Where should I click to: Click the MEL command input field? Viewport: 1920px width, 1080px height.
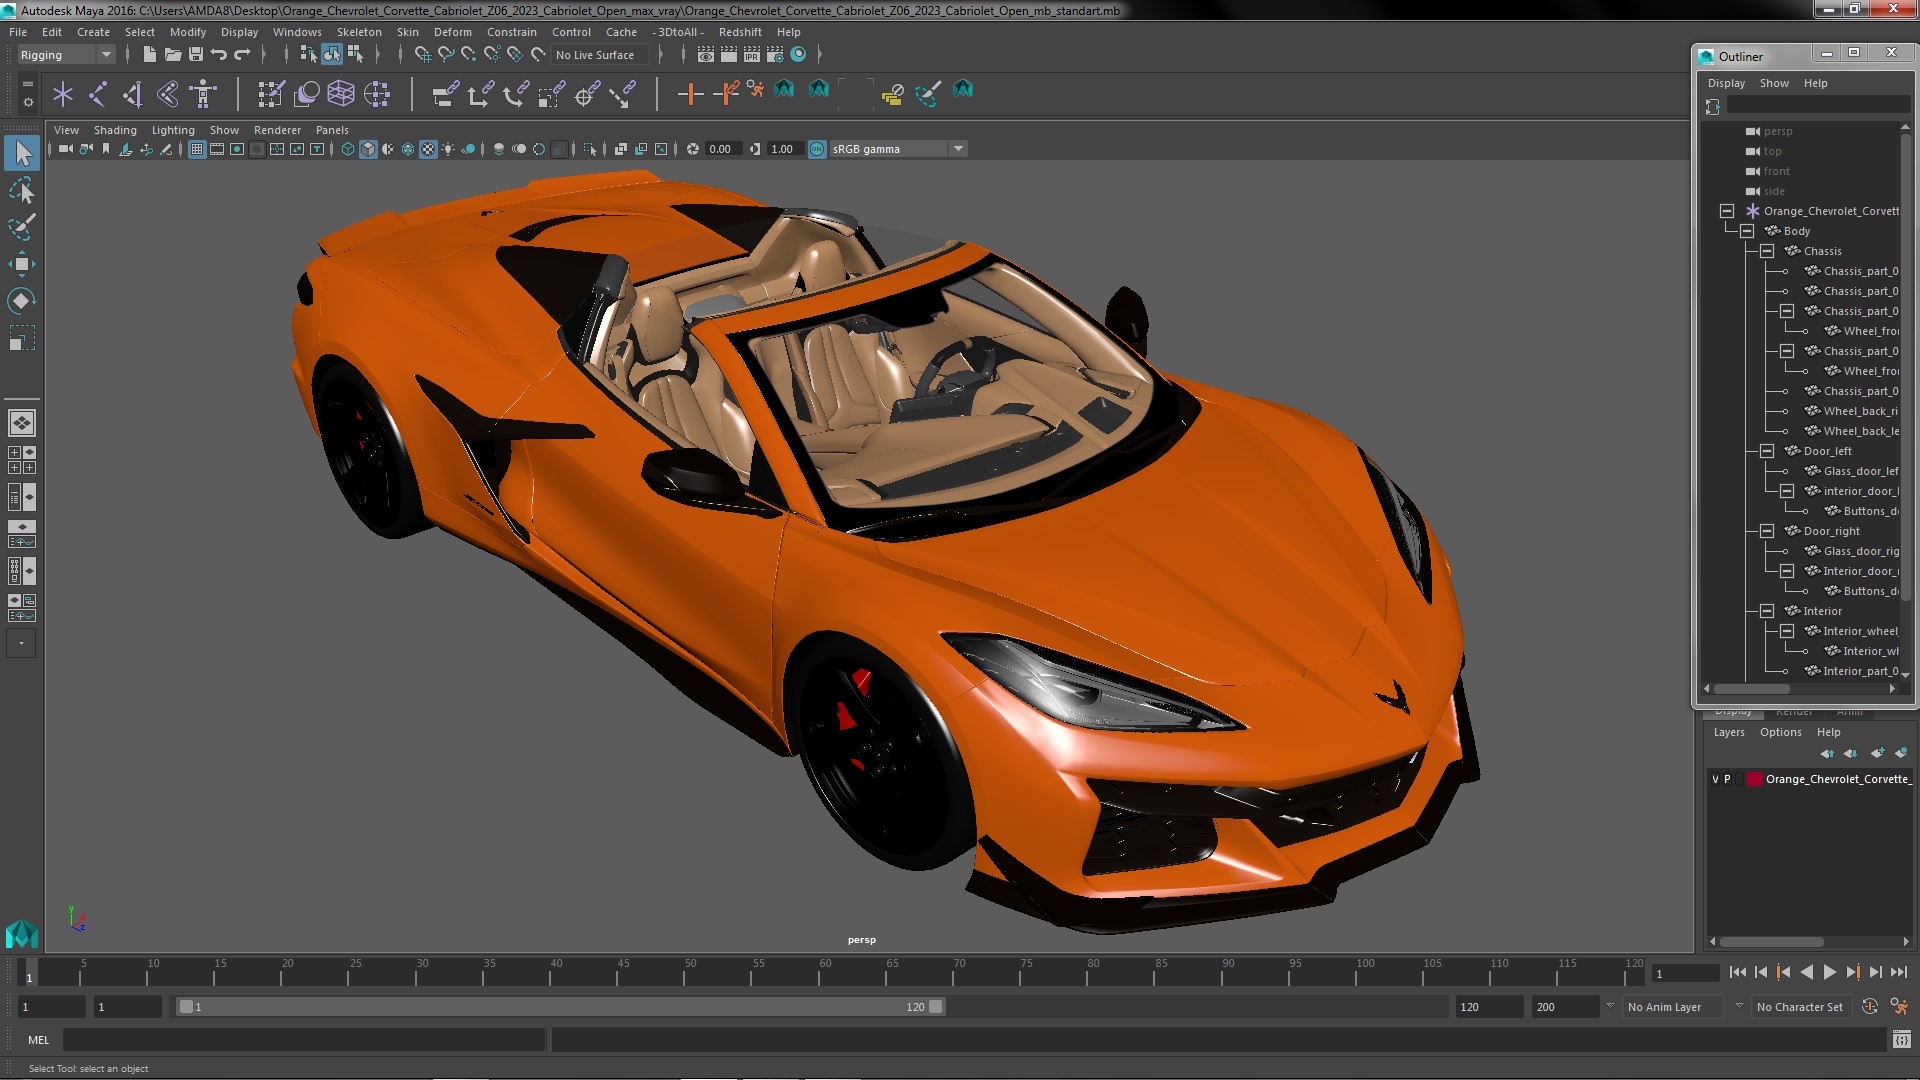(x=304, y=1040)
